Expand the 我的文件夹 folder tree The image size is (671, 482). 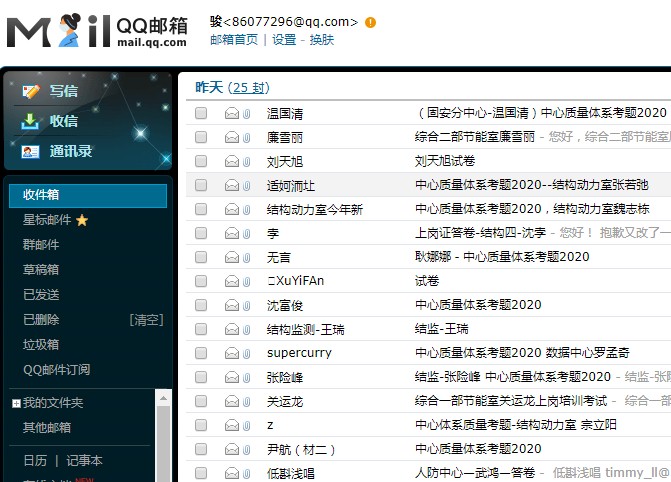[16, 403]
